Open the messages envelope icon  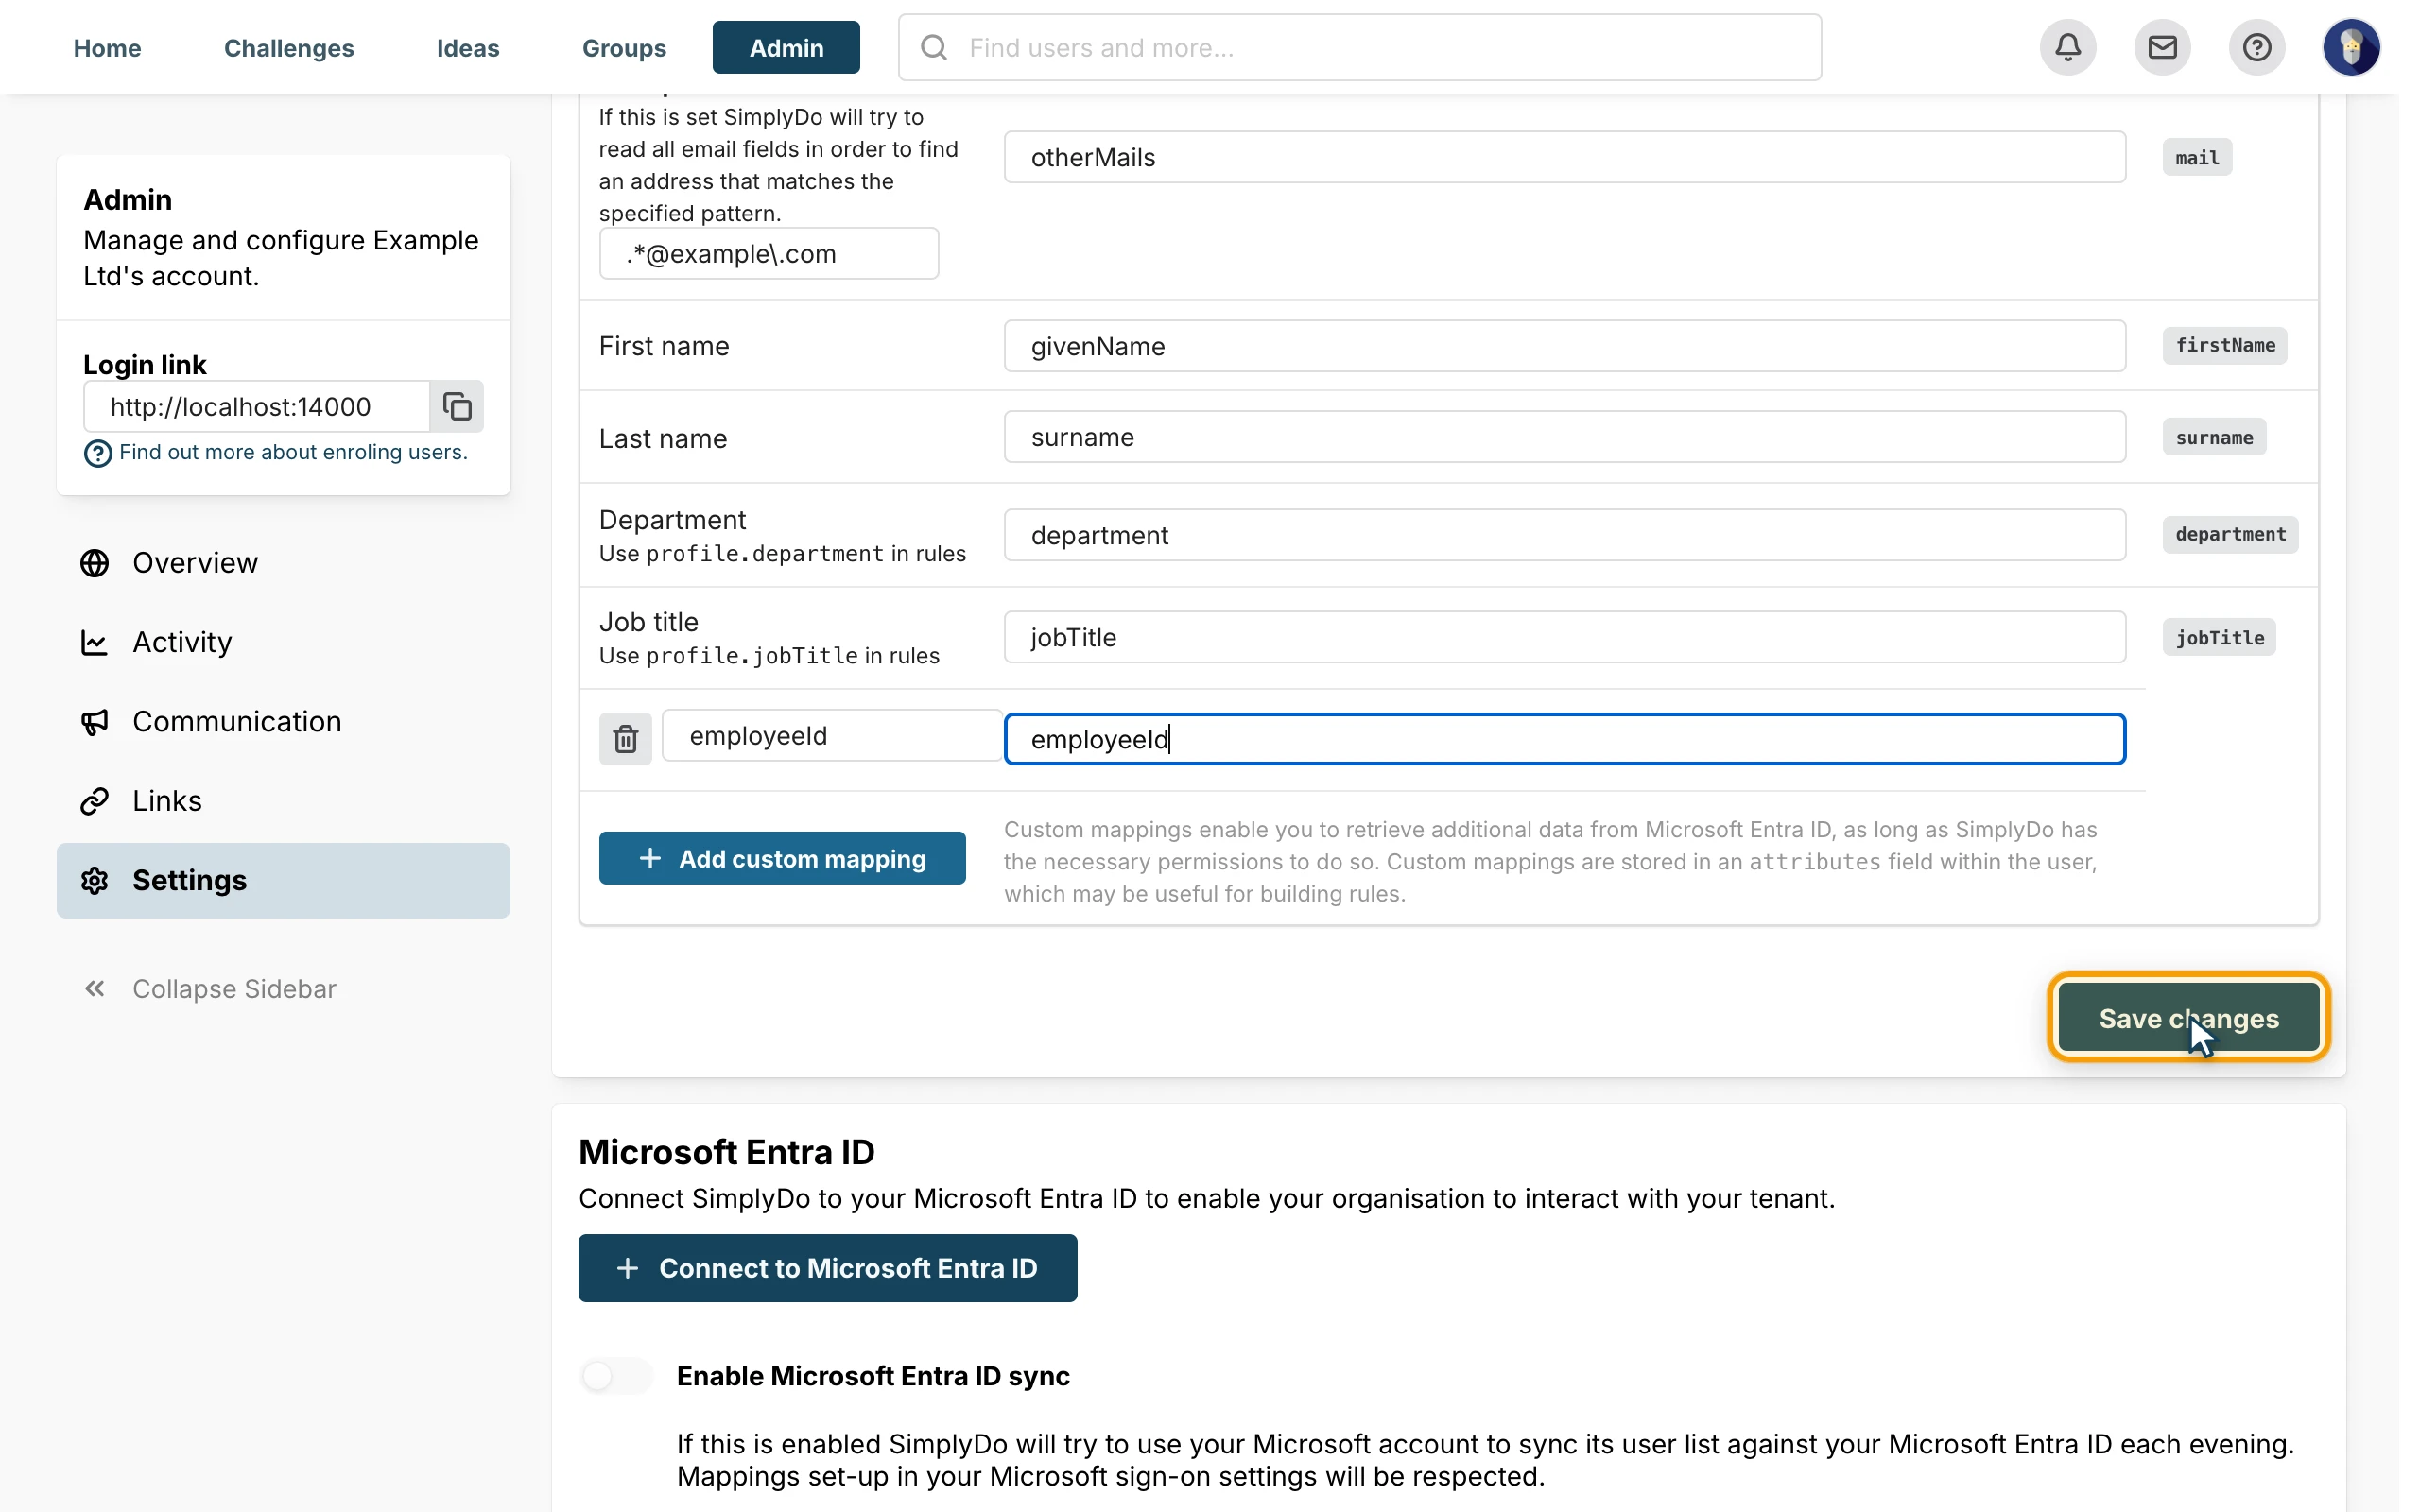[2162, 47]
